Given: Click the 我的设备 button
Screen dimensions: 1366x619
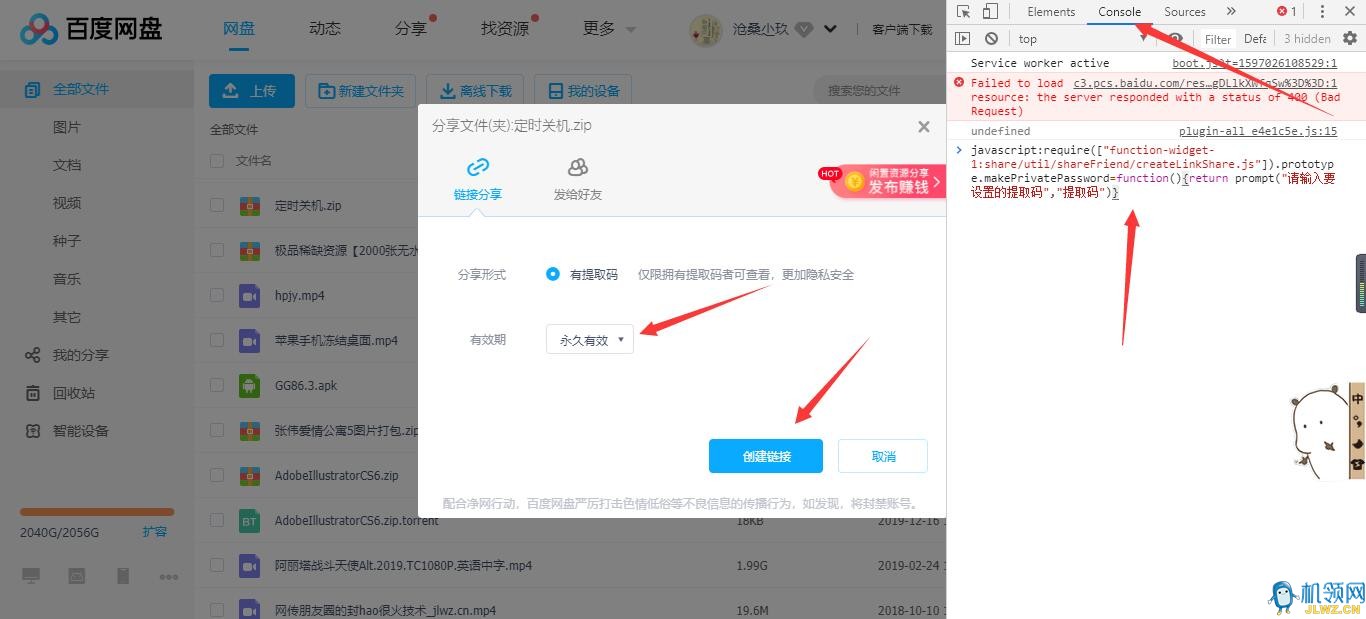Looking at the screenshot, I should pyautogui.click(x=584, y=90).
